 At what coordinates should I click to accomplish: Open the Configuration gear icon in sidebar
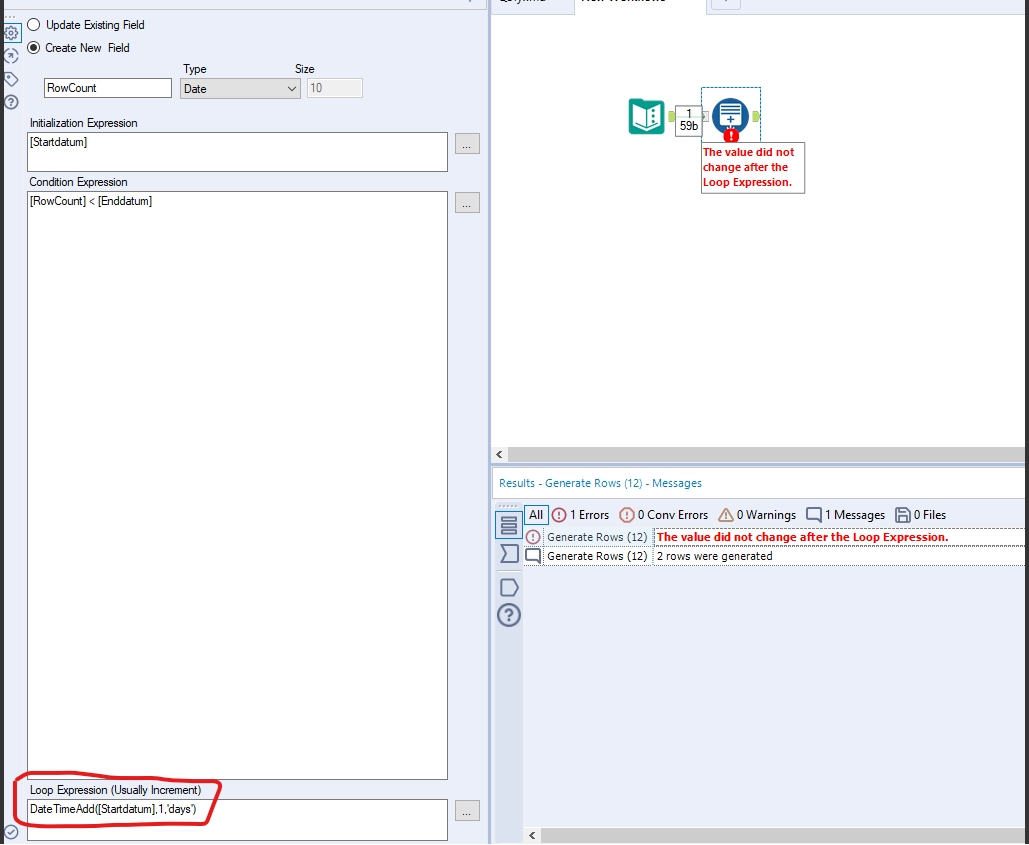click(11, 33)
